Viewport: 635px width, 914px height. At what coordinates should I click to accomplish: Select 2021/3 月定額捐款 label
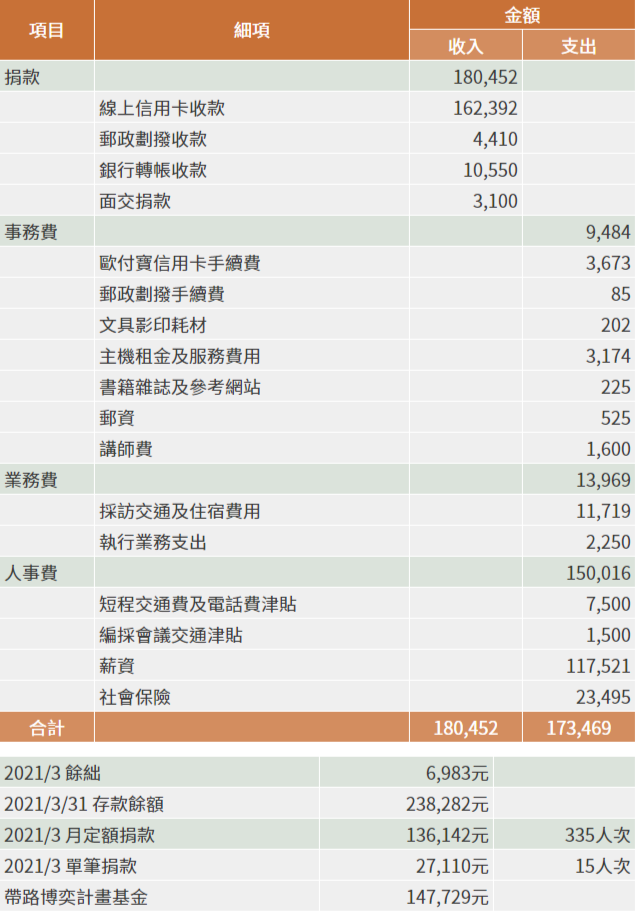pyautogui.click(x=79, y=835)
